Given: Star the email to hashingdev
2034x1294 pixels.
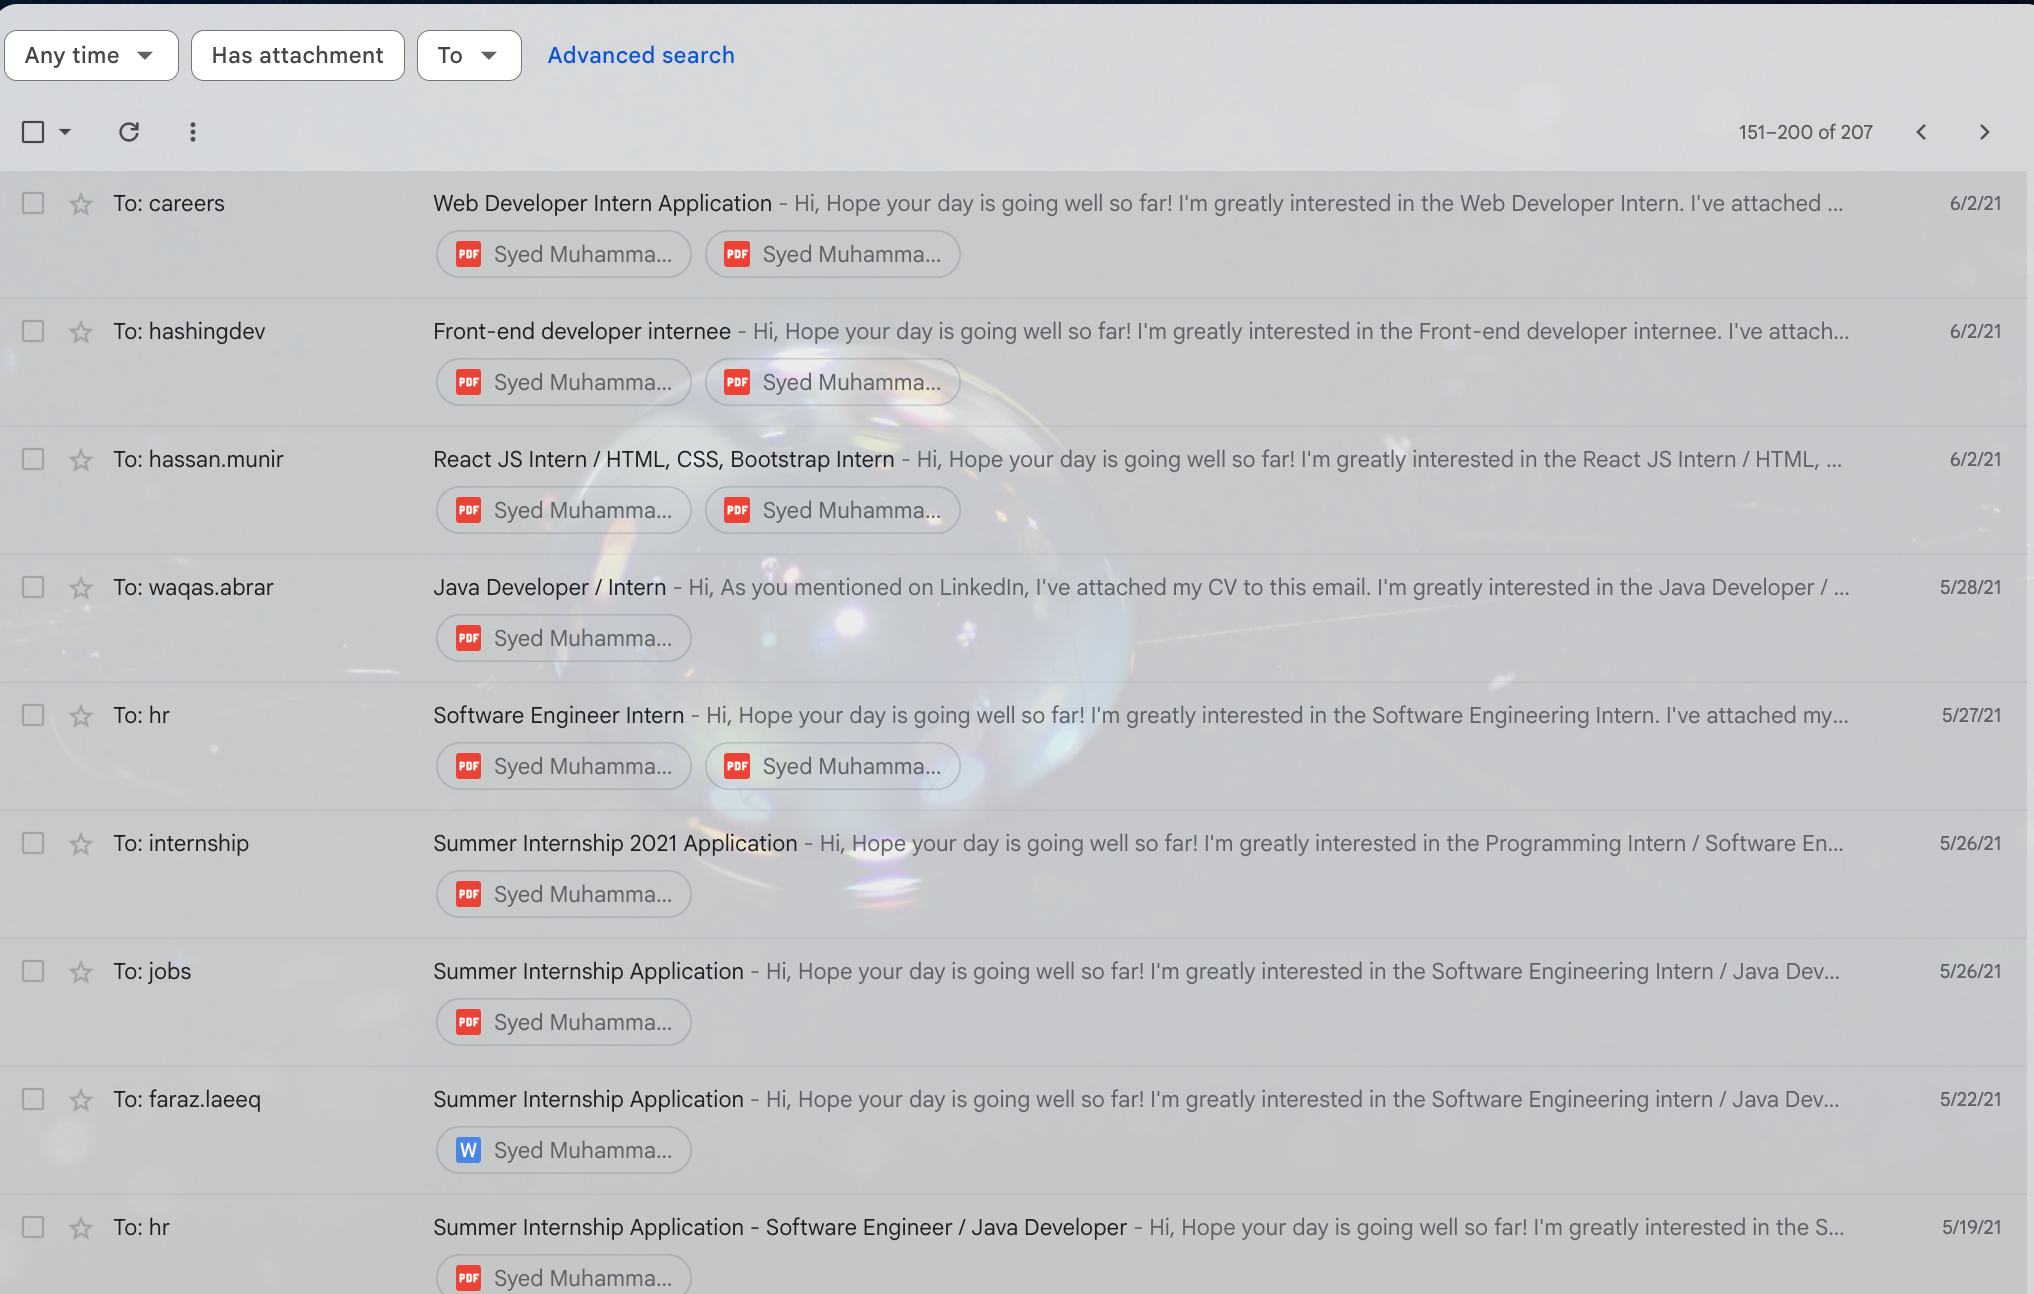Looking at the screenshot, I should (81, 332).
